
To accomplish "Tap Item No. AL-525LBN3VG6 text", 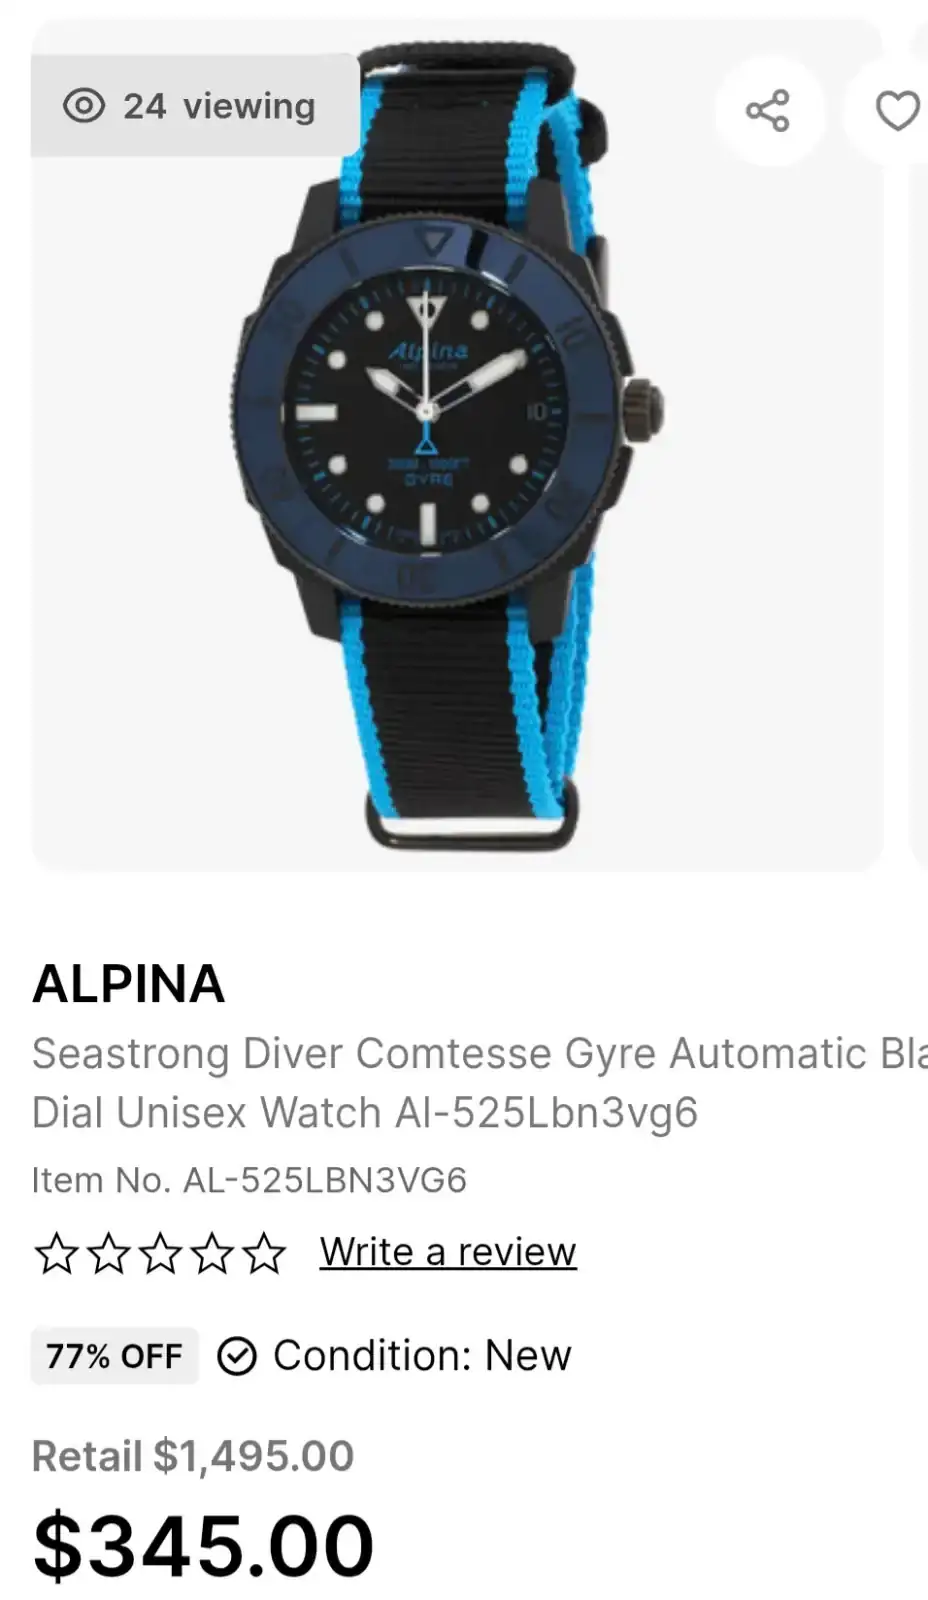I will click(x=249, y=1180).
